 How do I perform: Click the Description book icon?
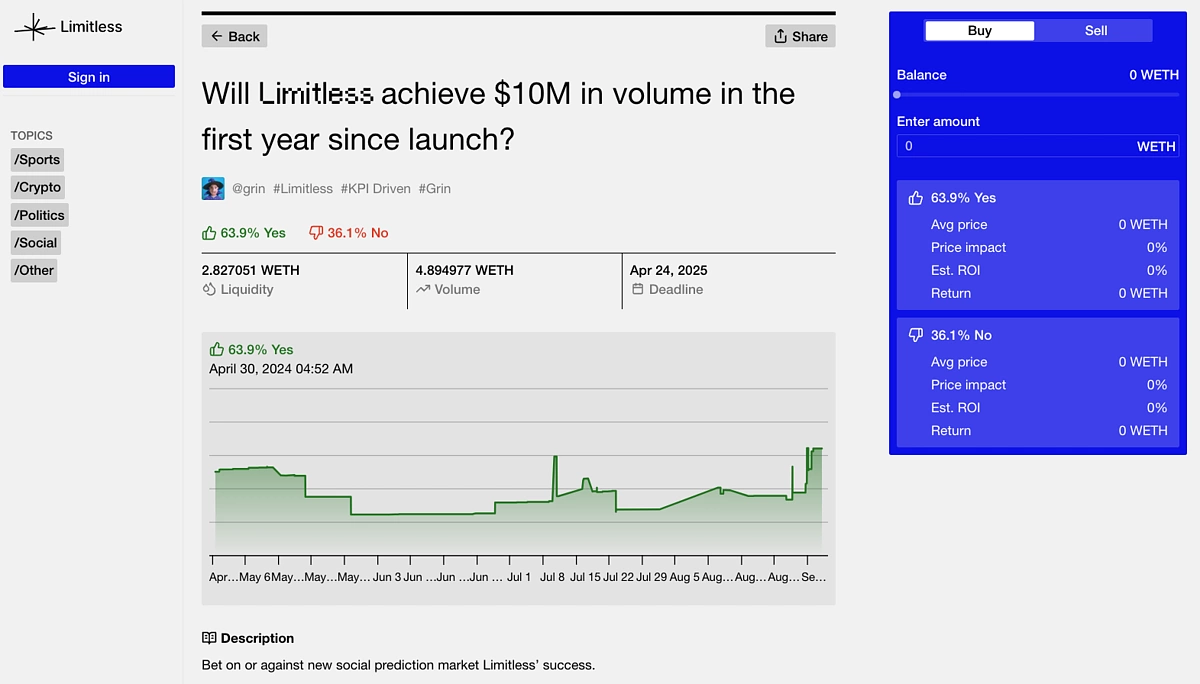pyautogui.click(x=209, y=638)
